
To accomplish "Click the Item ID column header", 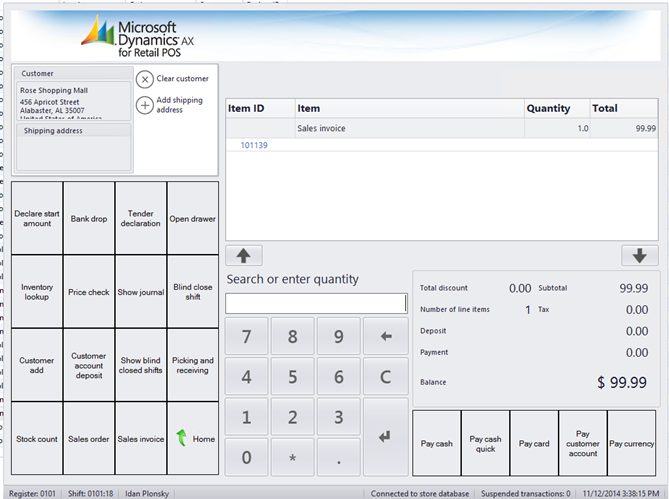I will [246, 108].
